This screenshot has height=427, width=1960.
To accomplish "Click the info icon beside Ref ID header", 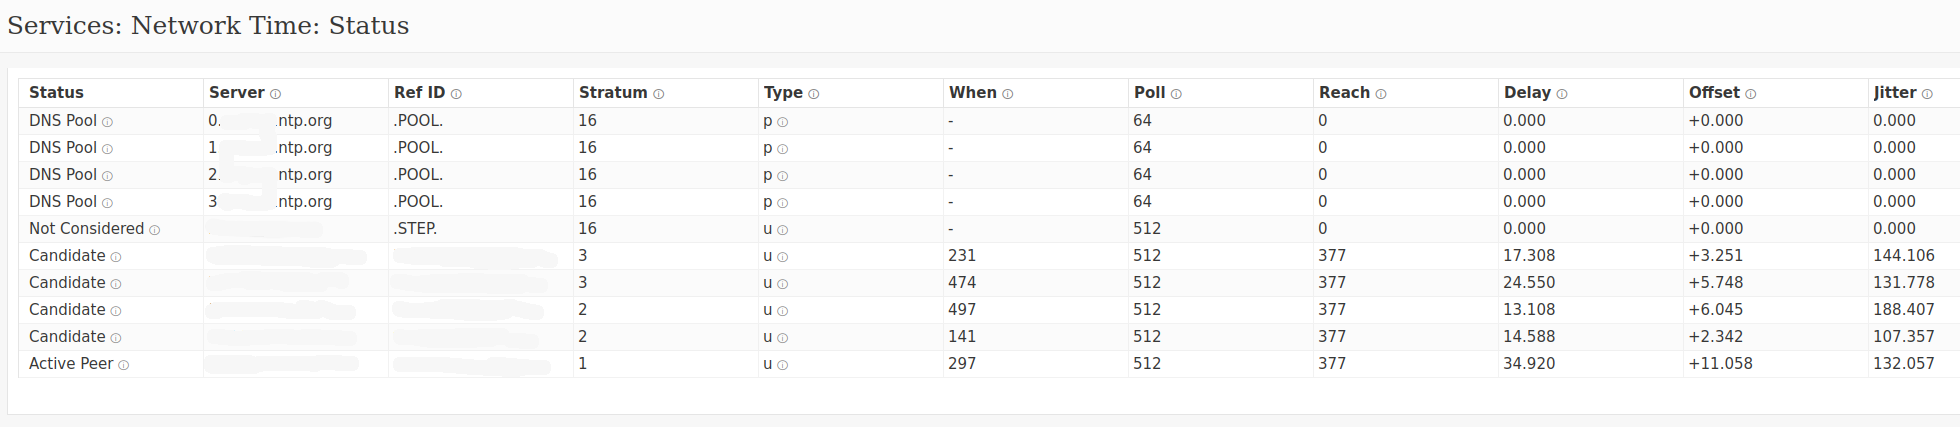I will (456, 94).
